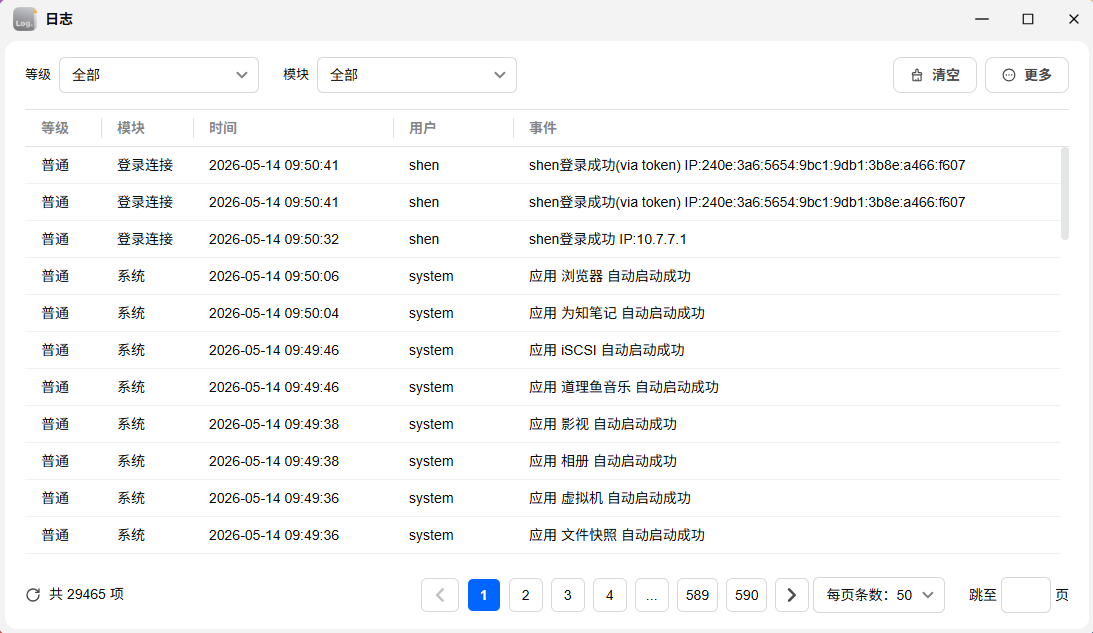This screenshot has width=1093, height=633.
Task: Go to page 2
Action: click(526, 595)
